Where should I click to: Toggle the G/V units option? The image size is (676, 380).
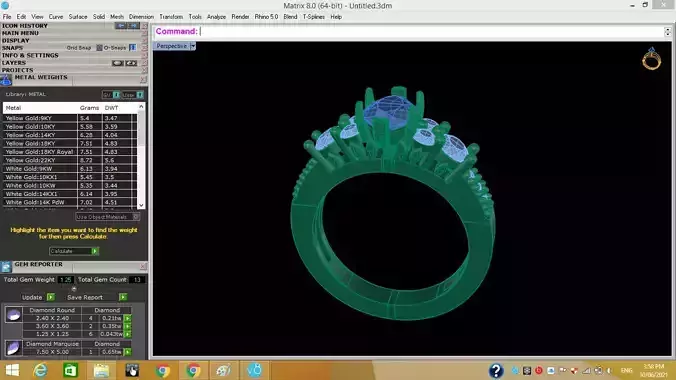(116, 95)
